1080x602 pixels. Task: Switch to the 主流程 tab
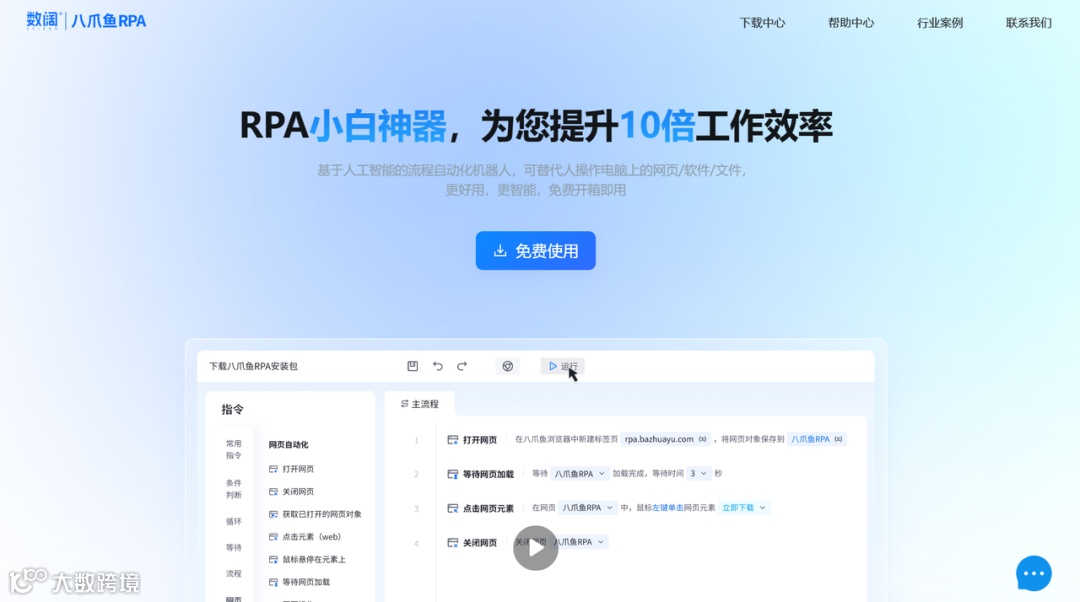[420, 403]
